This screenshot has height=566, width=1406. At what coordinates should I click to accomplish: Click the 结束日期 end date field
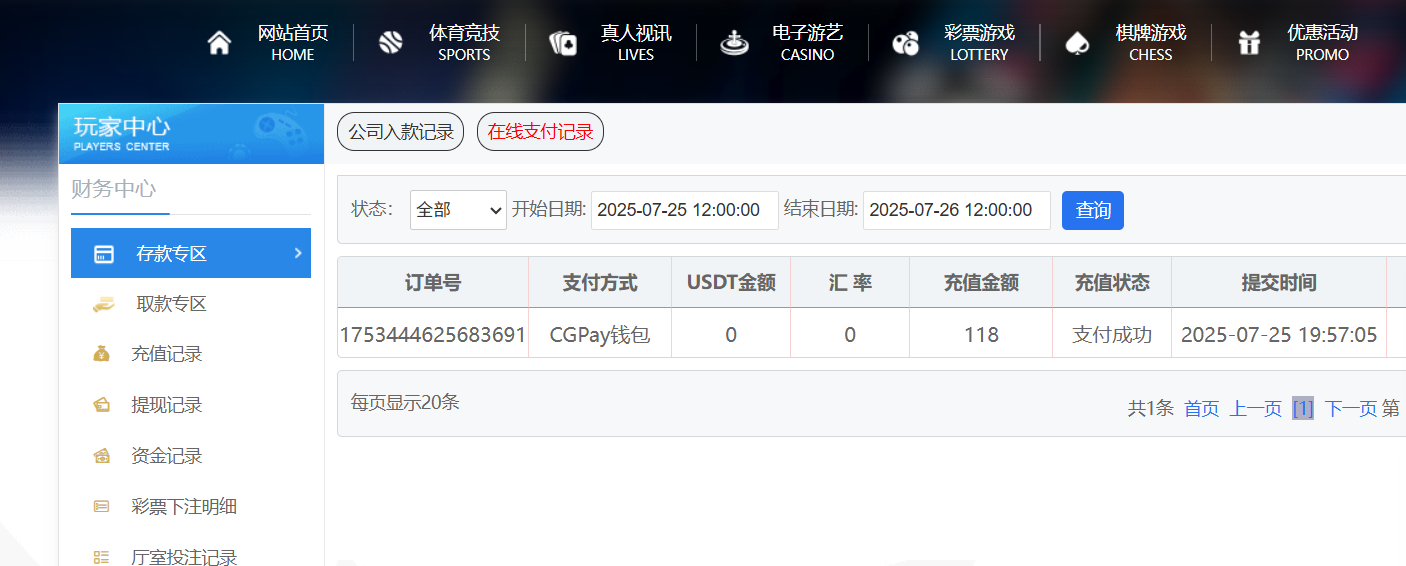click(x=956, y=210)
